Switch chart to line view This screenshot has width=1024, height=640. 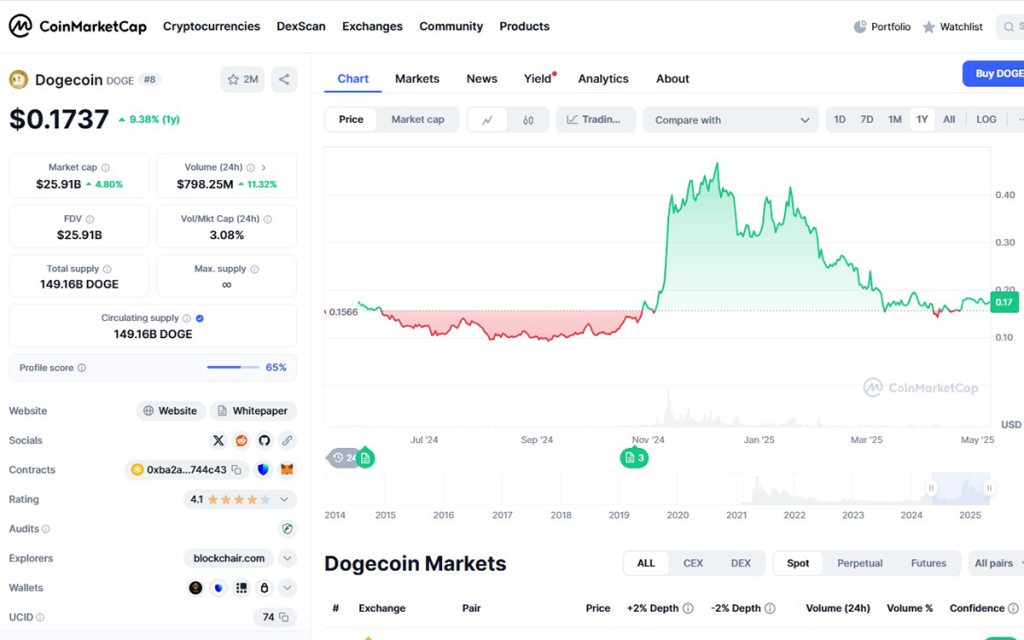(488, 120)
